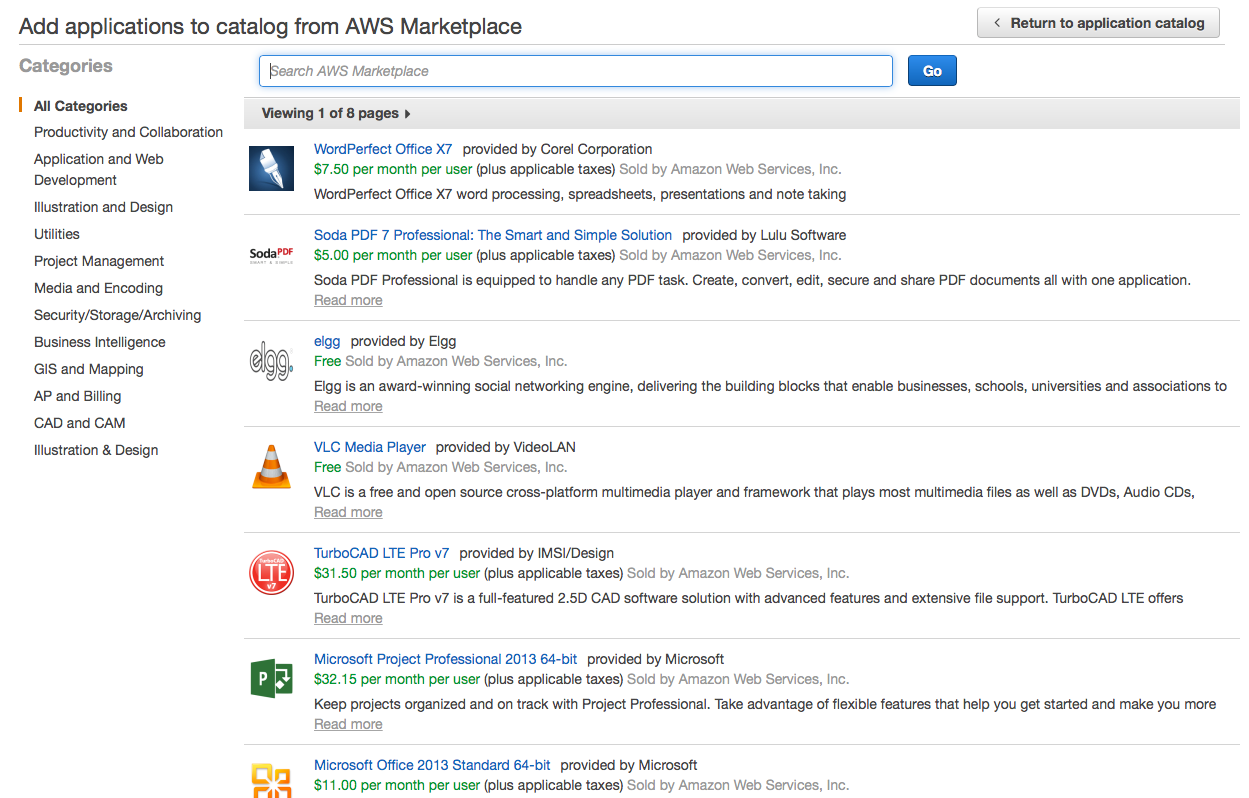Click the Search AWS Marketplace field

[x=575, y=70]
